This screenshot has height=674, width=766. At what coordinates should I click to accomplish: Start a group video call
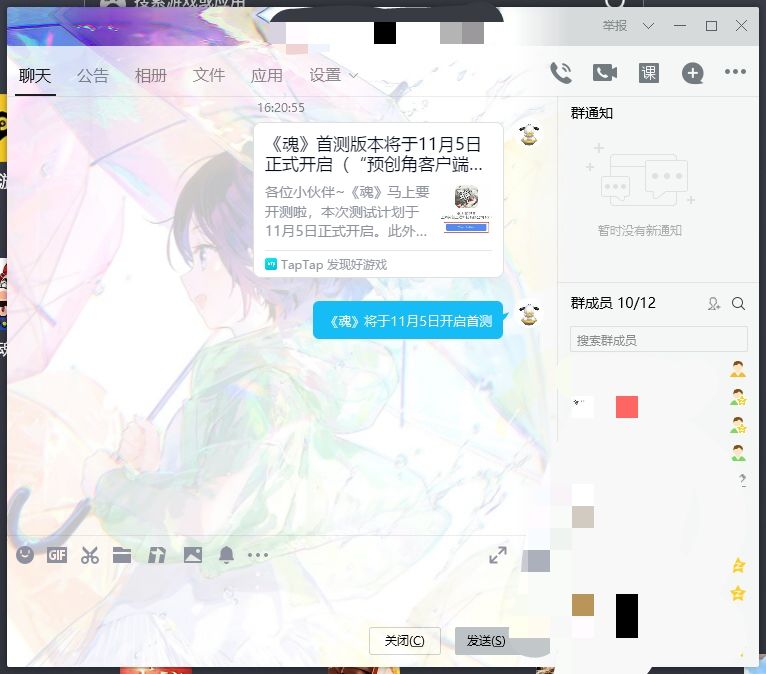[x=605, y=73]
